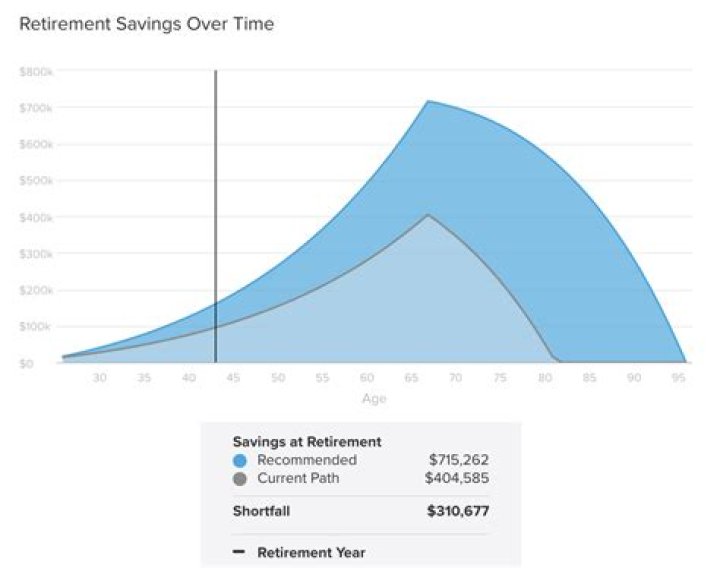
Task: Click the age 95 x-axis tick label
Action: [x=677, y=378]
